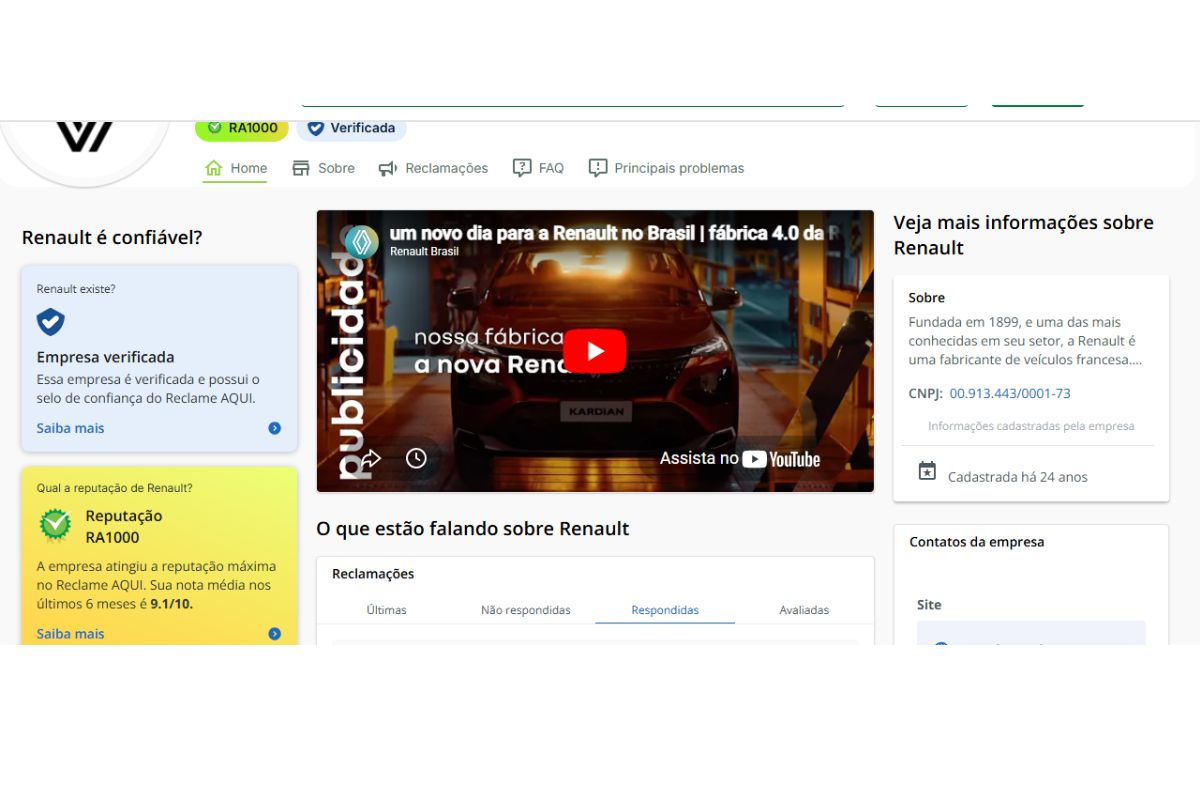This screenshot has height=800, width=1200.
Task: Click the share arrow icon on video
Action: (x=370, y=458)
